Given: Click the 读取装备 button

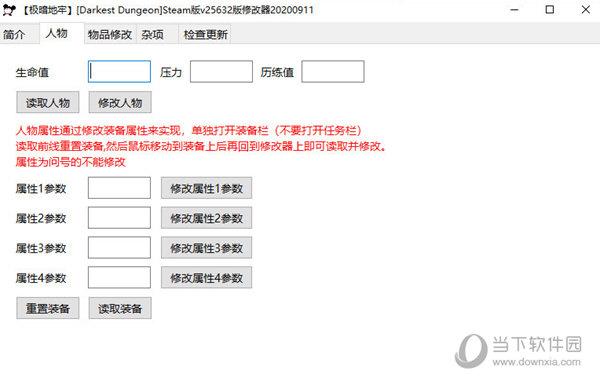Looking at the screenshot, I should tap(120, 308).
